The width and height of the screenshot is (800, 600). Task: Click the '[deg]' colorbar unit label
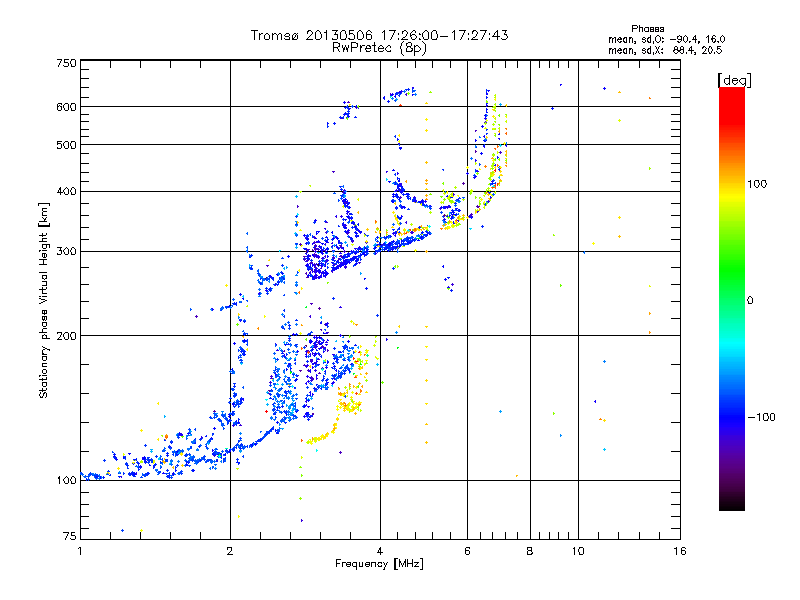click(x=734, y=80)
